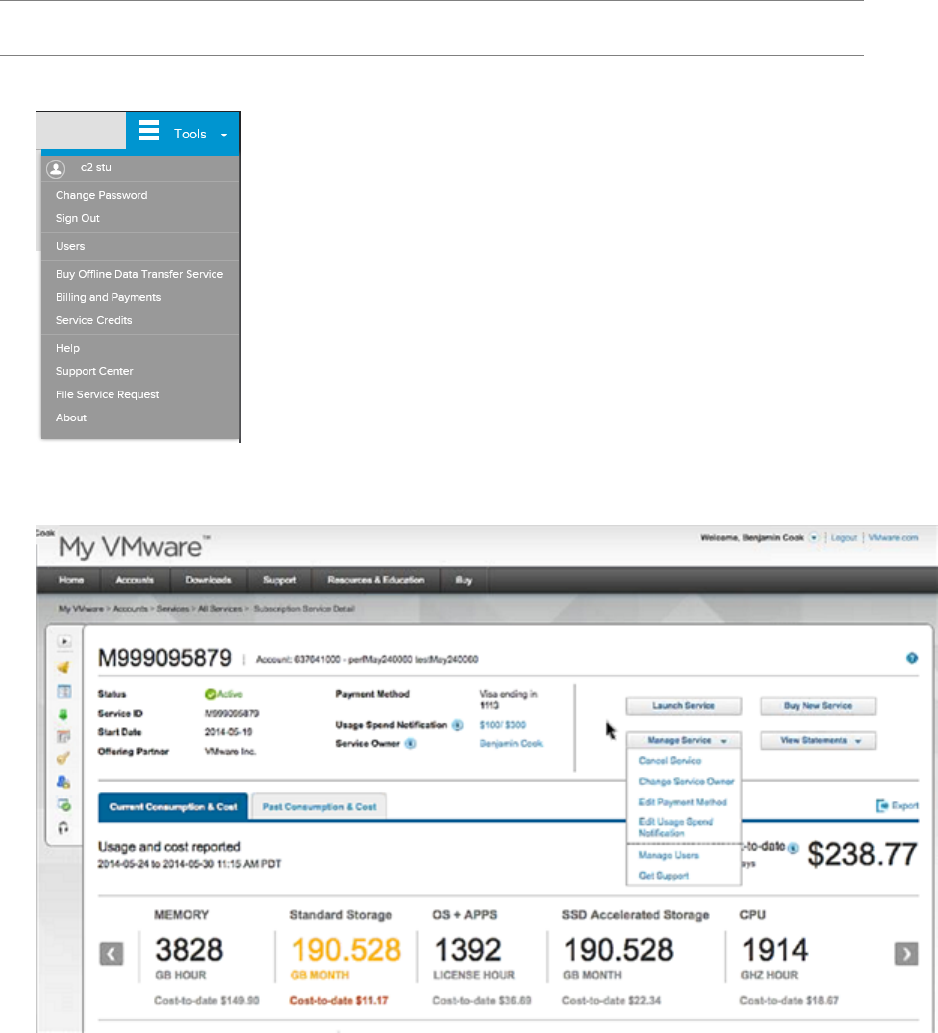Click the Export link text

pos(905,806)
